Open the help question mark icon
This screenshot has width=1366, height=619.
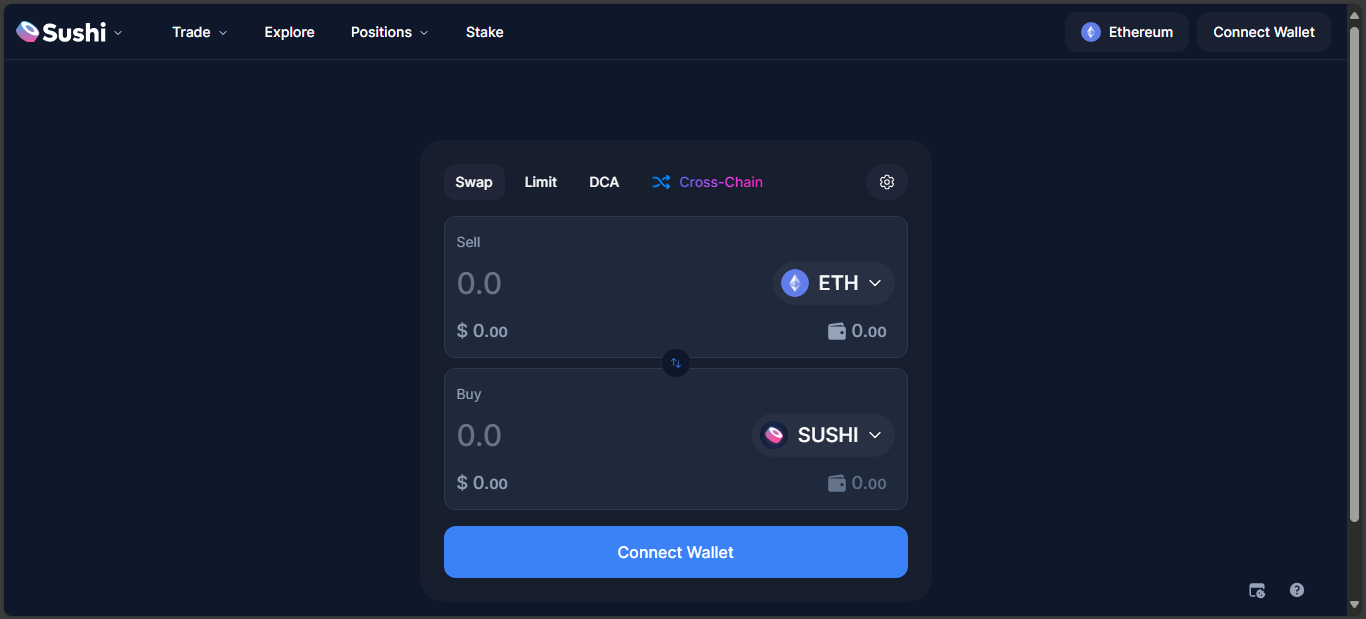[1297, 590]
